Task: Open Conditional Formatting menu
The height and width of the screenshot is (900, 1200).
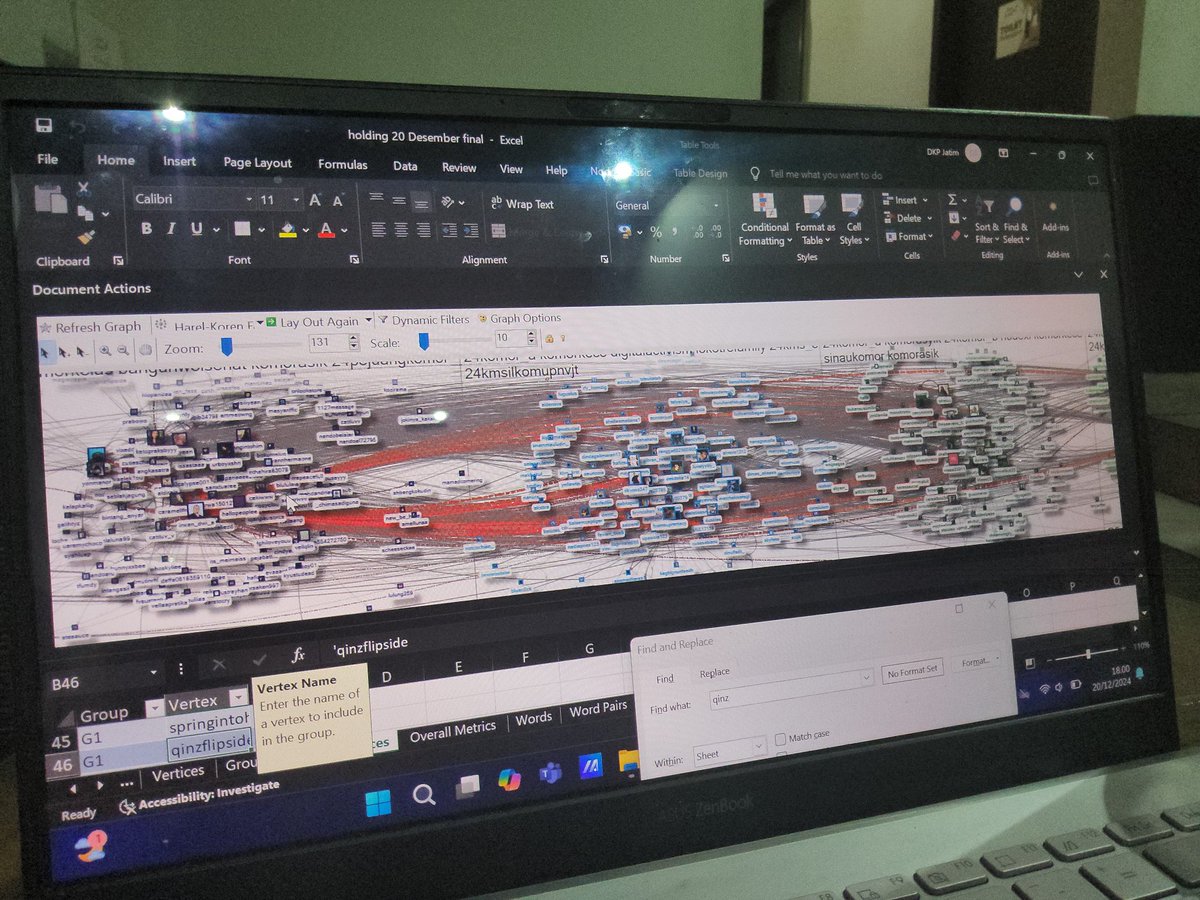Action: point(765,220)
